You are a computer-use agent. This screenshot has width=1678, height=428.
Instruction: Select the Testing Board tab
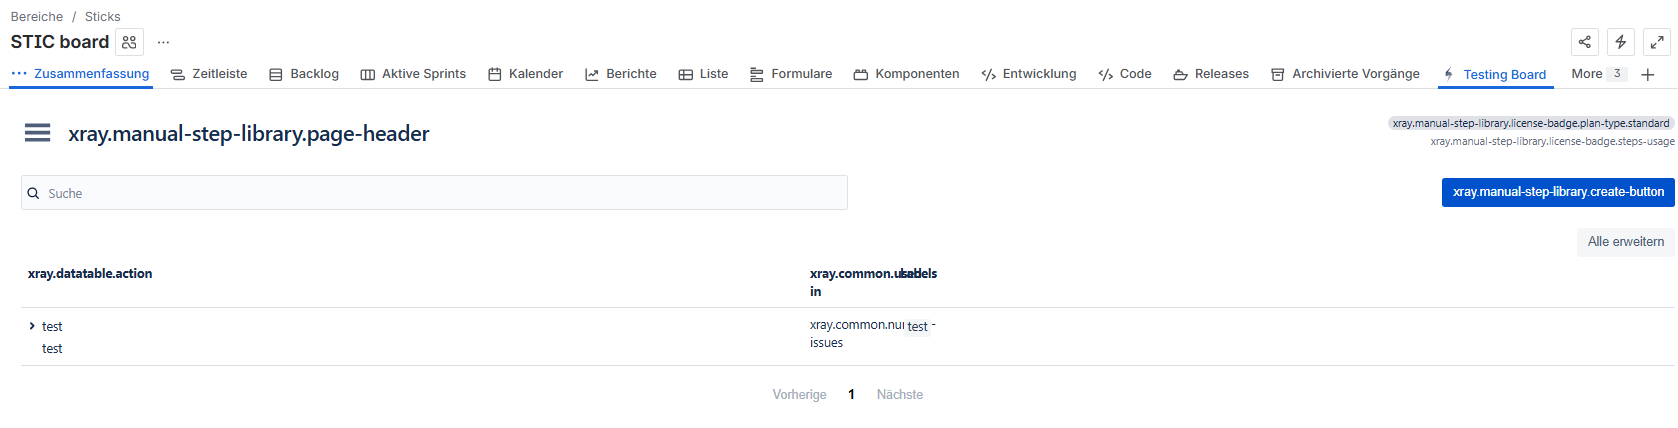tap(1495, 75)
